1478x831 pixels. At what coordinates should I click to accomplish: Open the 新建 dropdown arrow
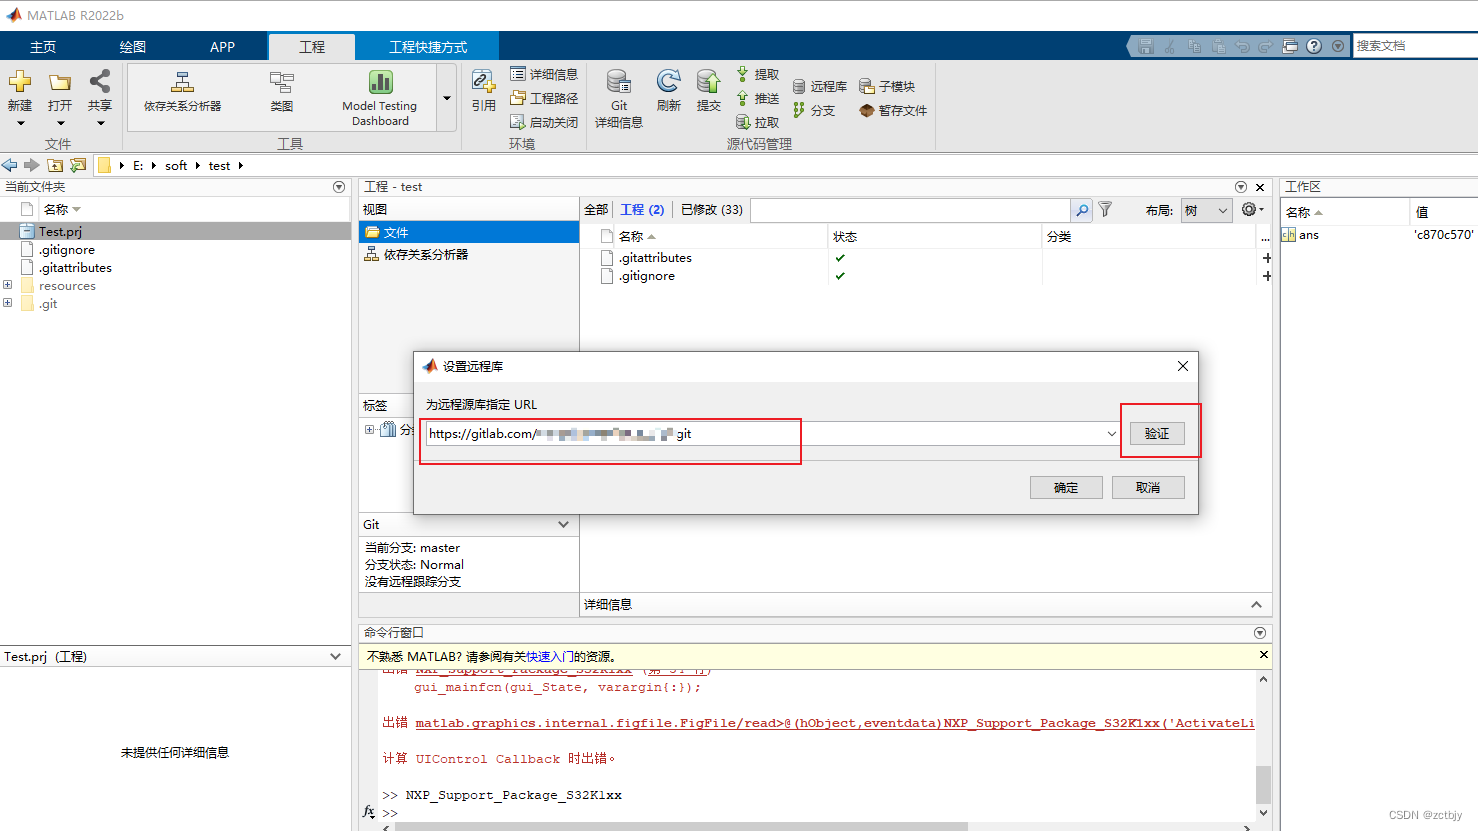[x=20, y=124]
